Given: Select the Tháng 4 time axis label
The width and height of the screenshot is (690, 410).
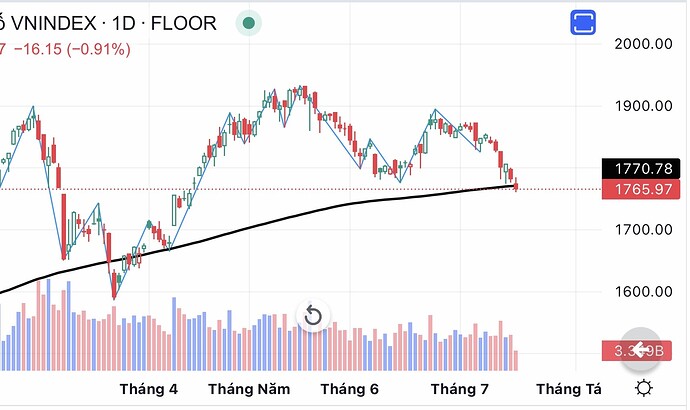Looking at the screenshot, I should (x=149, y=389).
